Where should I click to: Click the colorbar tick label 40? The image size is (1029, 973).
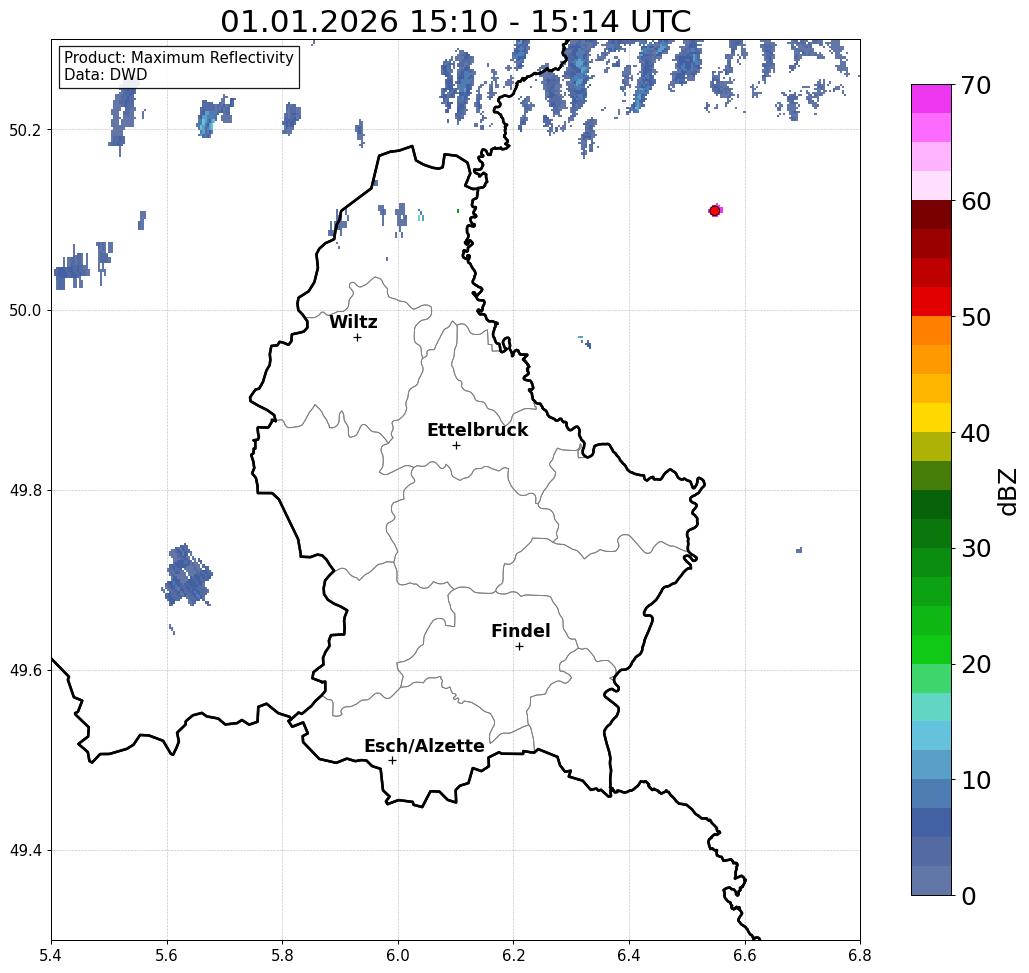(x=976, y=433)
